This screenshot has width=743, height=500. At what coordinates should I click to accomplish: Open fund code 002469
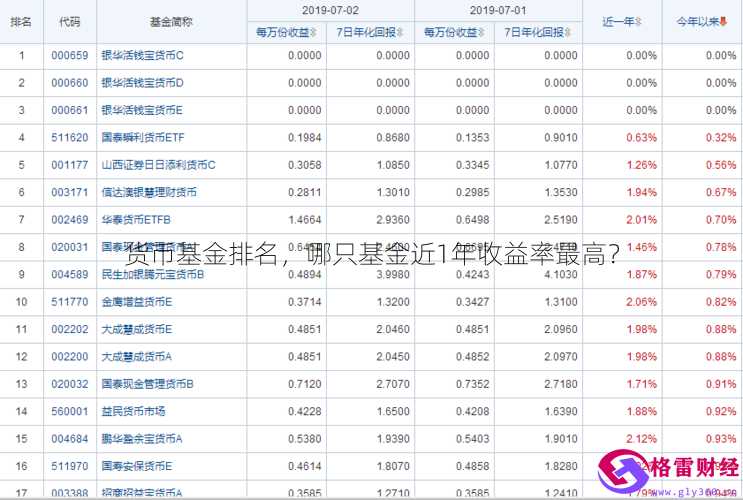click(x=70, y=220)
